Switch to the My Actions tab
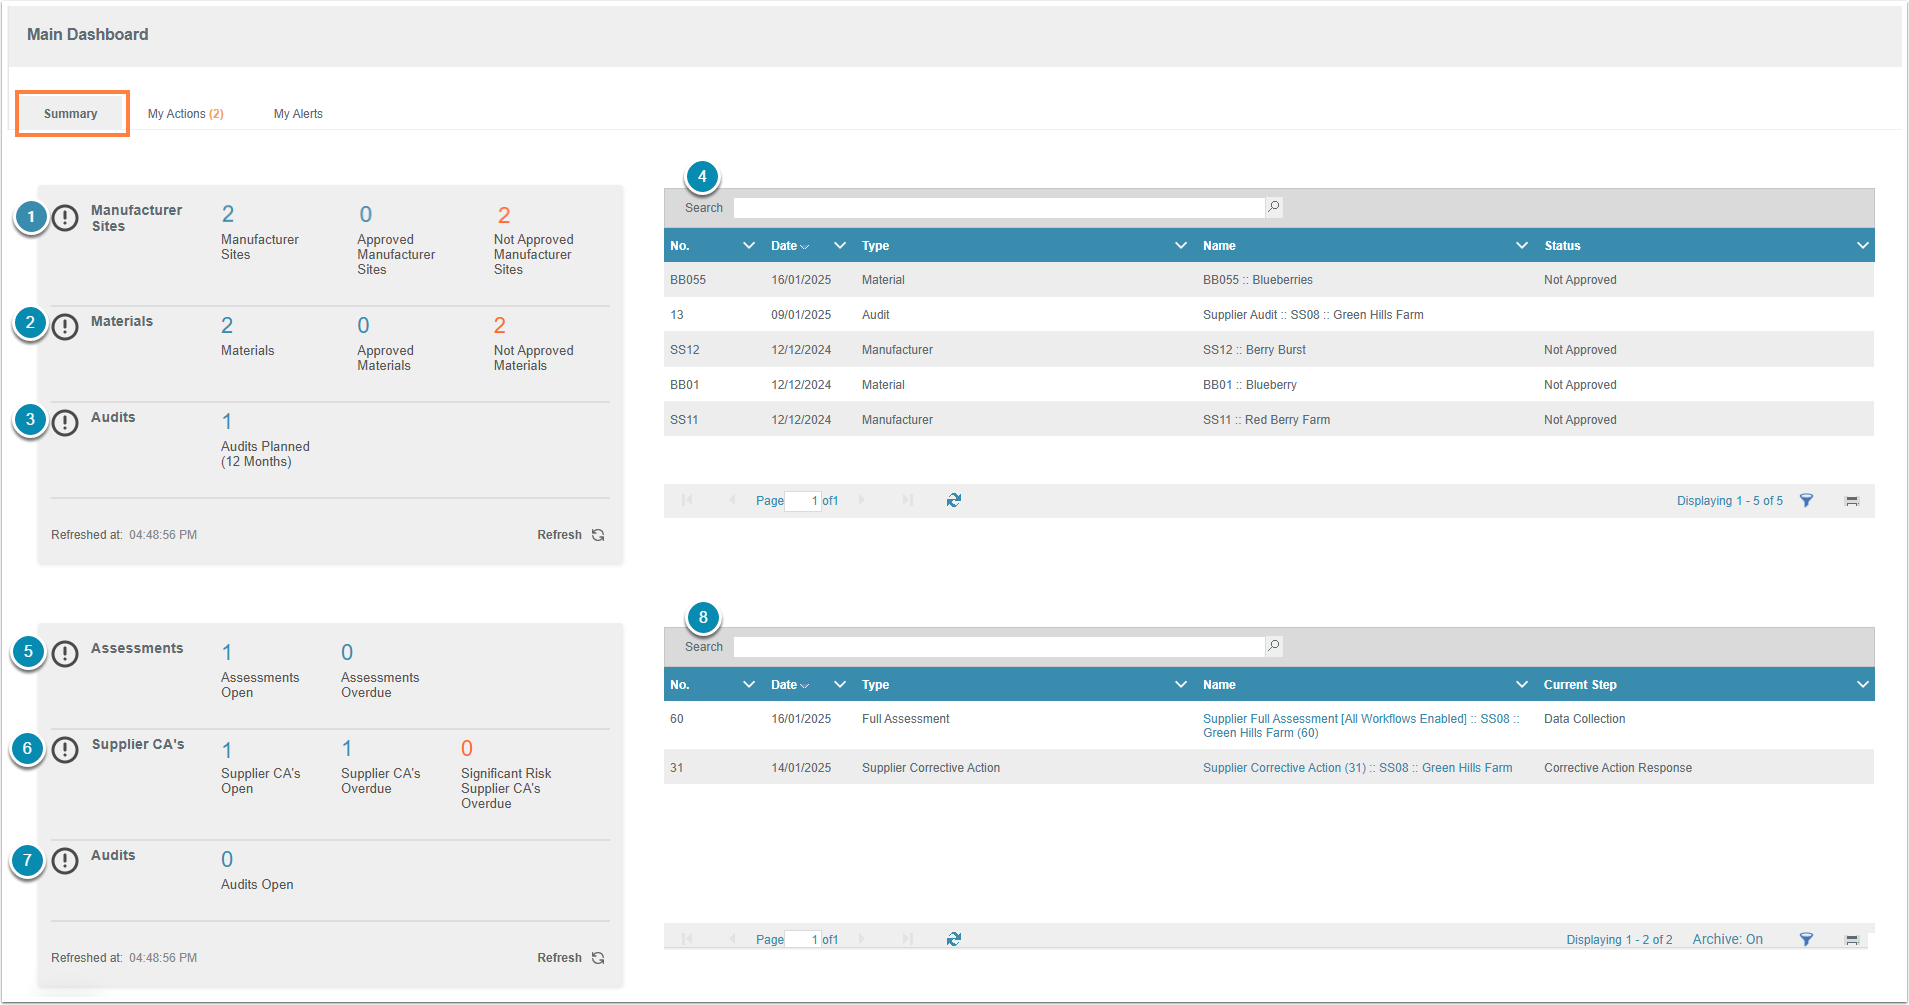The width and height of the screenshot is (1909, 1005). [185, 114]
